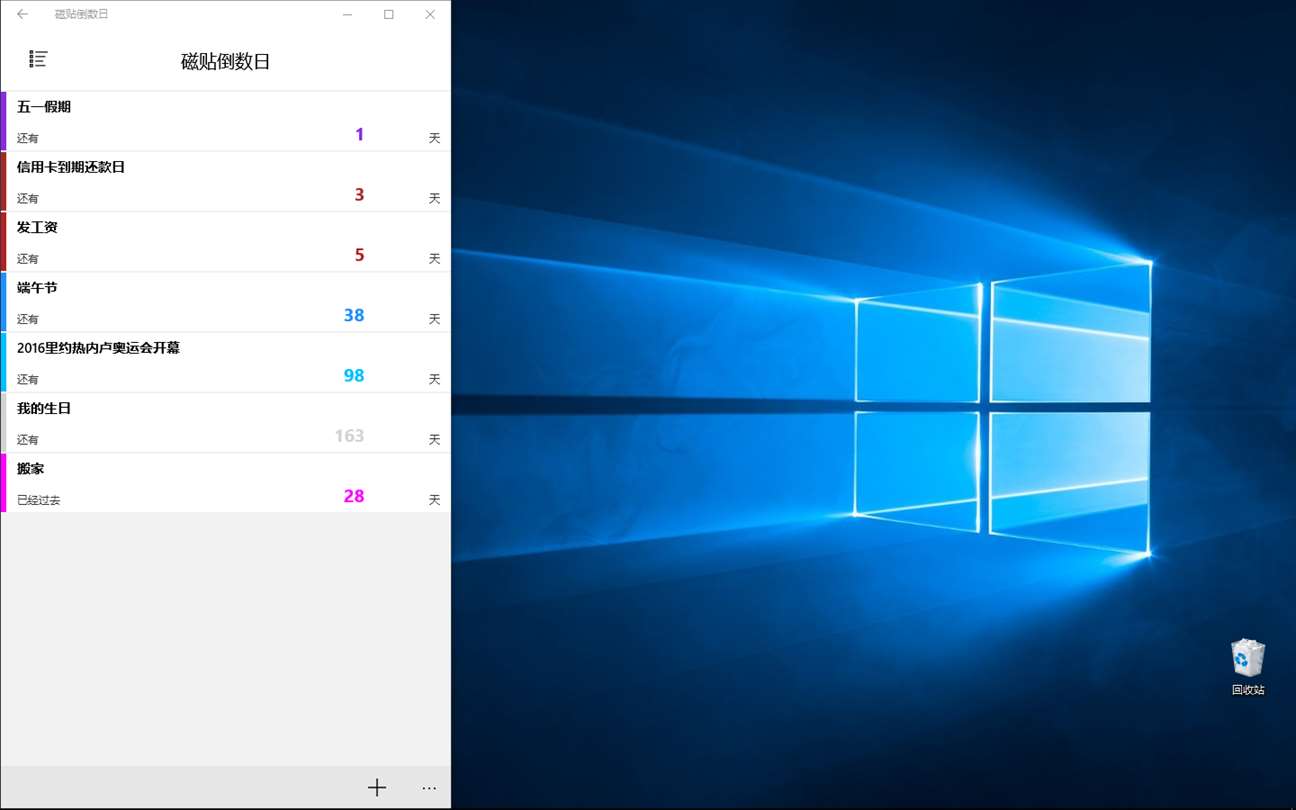Click the cyan number 98 days
Viewport: 1296px width, 810px height.
coord(354,375)
